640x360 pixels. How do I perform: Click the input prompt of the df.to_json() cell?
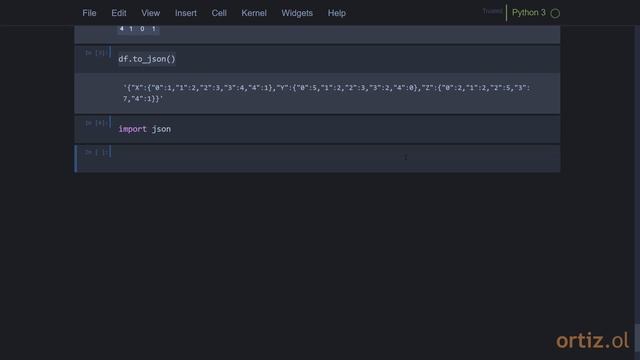[x=96, y=53]
